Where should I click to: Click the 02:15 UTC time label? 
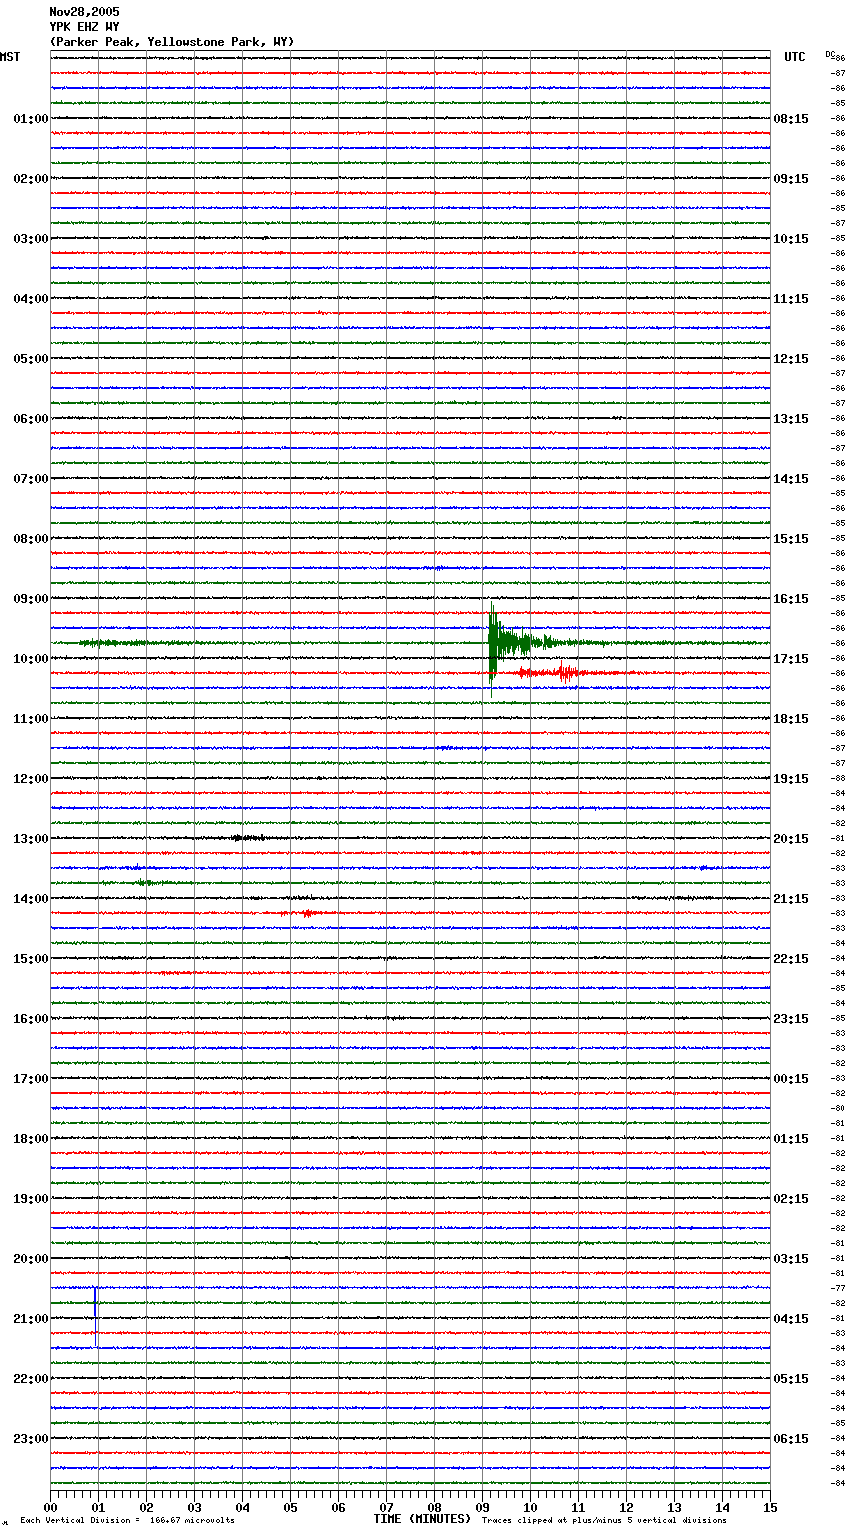[x=791, y=1199]
